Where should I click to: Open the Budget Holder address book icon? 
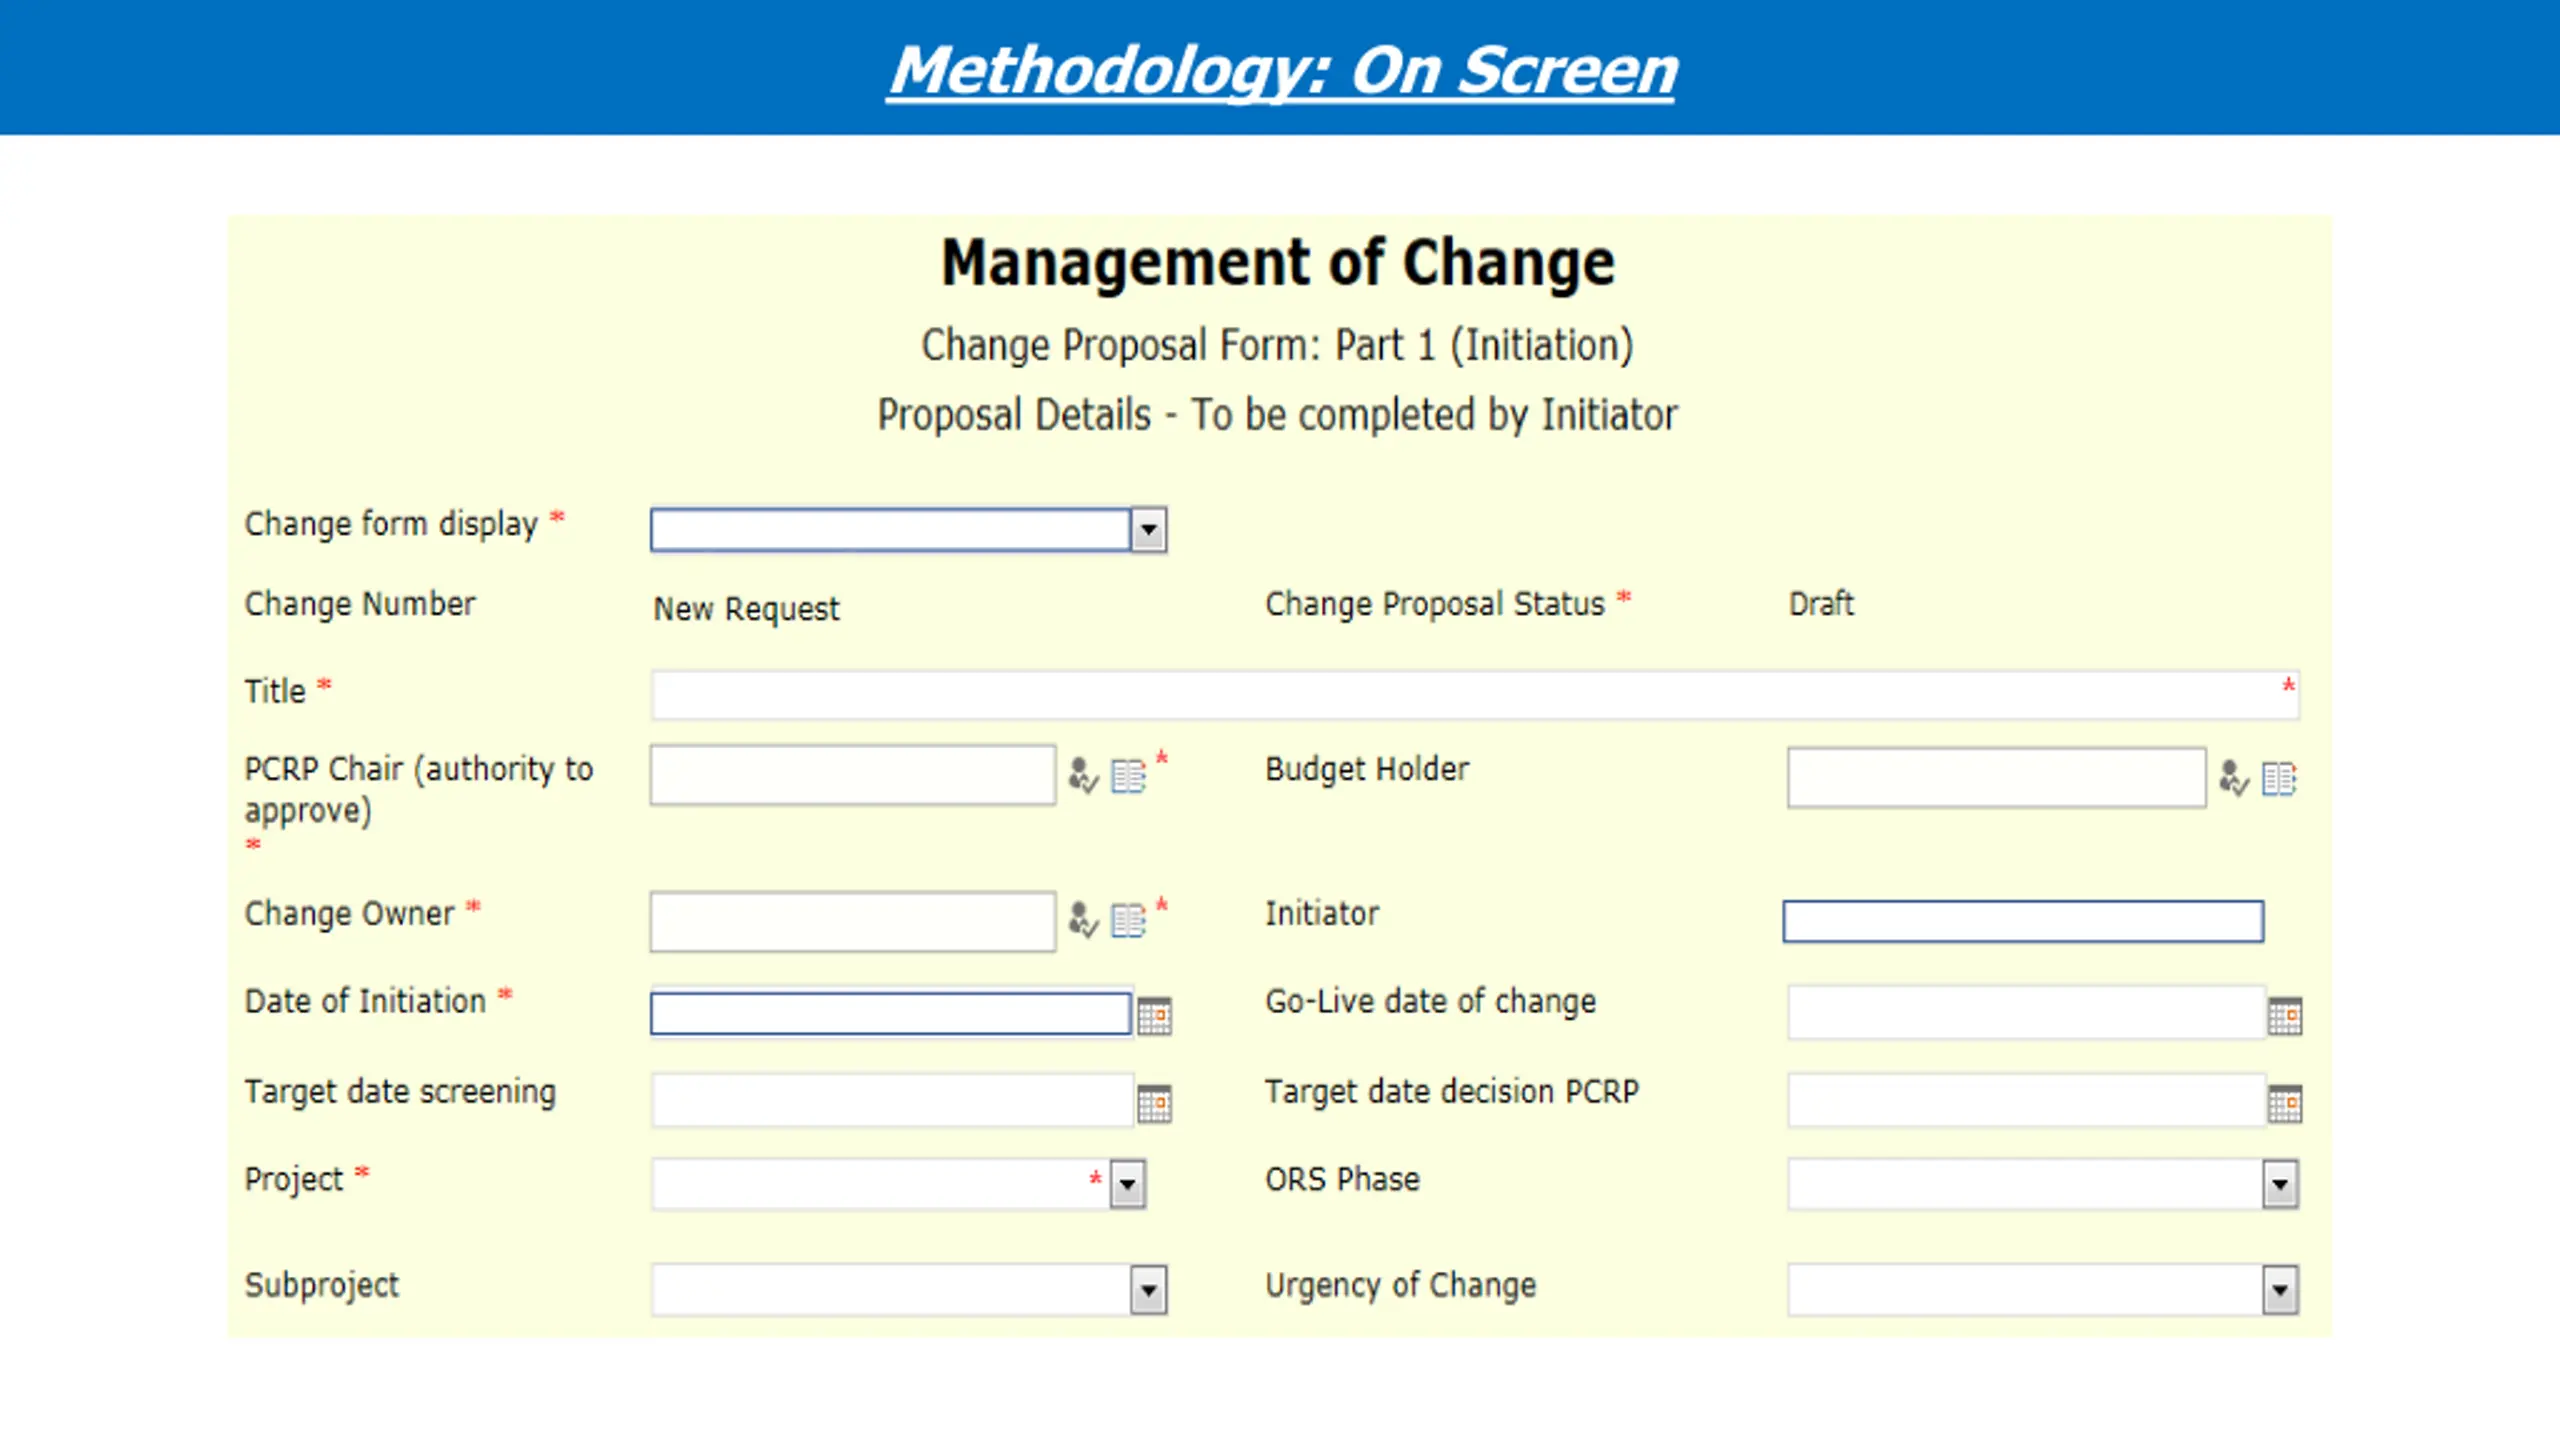click(x=2280, y=779)
